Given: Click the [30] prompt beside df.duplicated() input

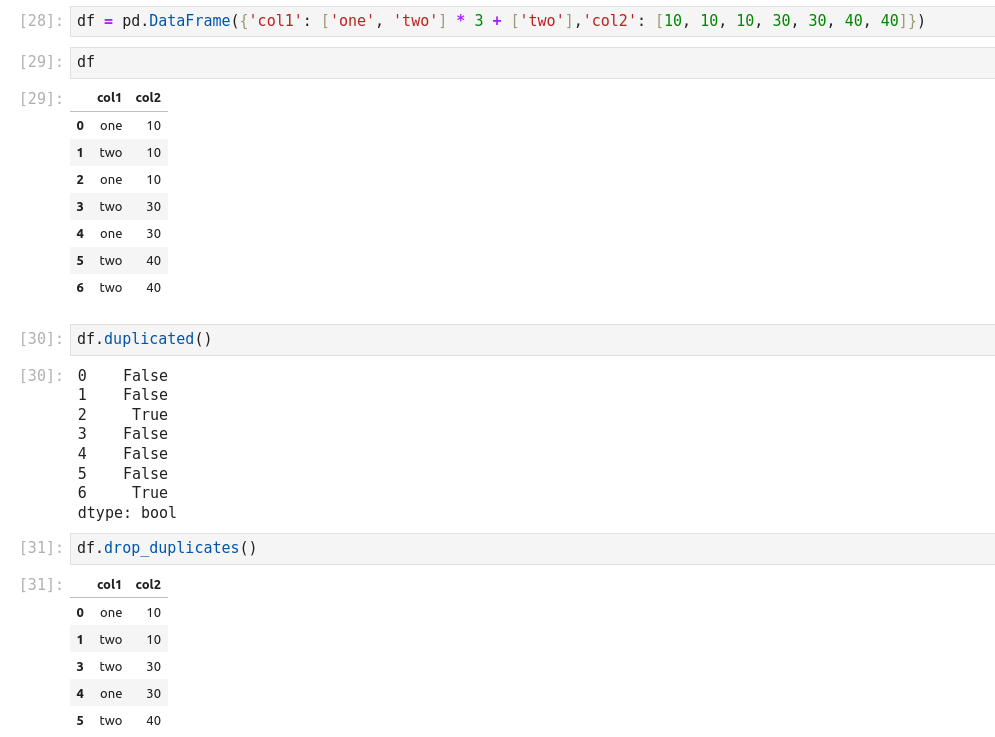Looking at the screenshot, I should point(41,339).
